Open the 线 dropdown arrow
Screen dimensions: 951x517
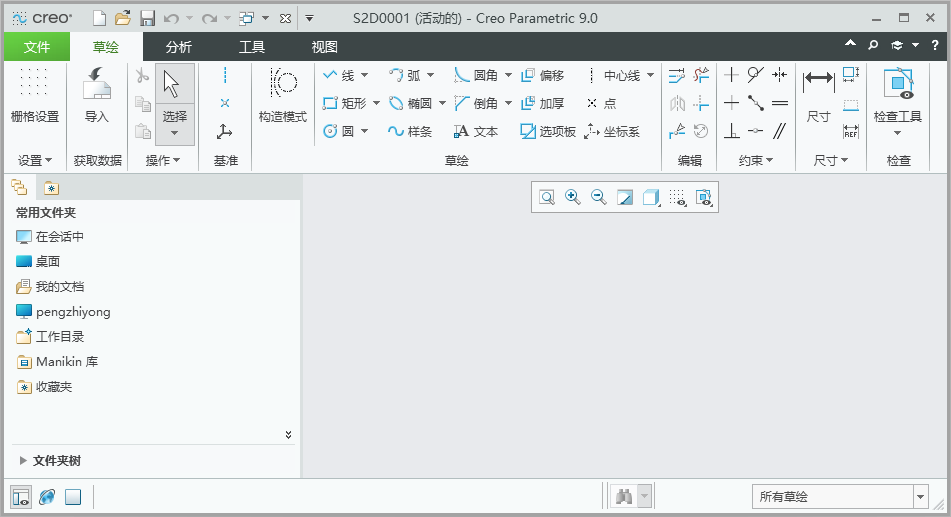365,75
